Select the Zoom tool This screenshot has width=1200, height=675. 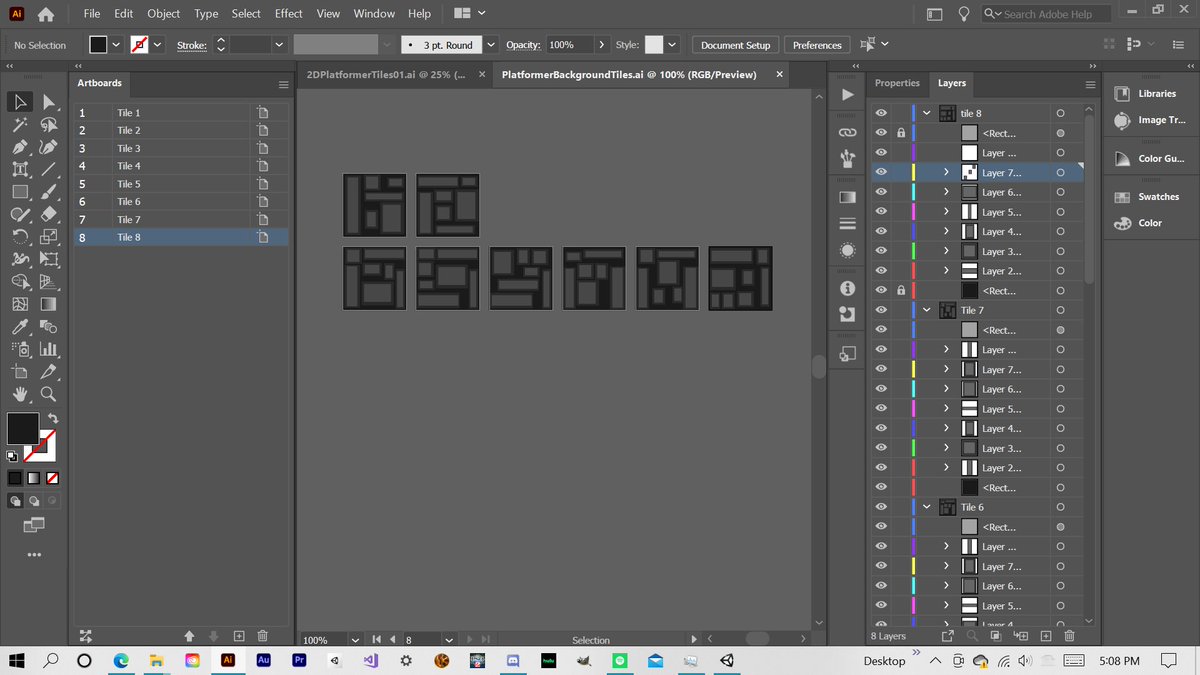coord(48,394)
